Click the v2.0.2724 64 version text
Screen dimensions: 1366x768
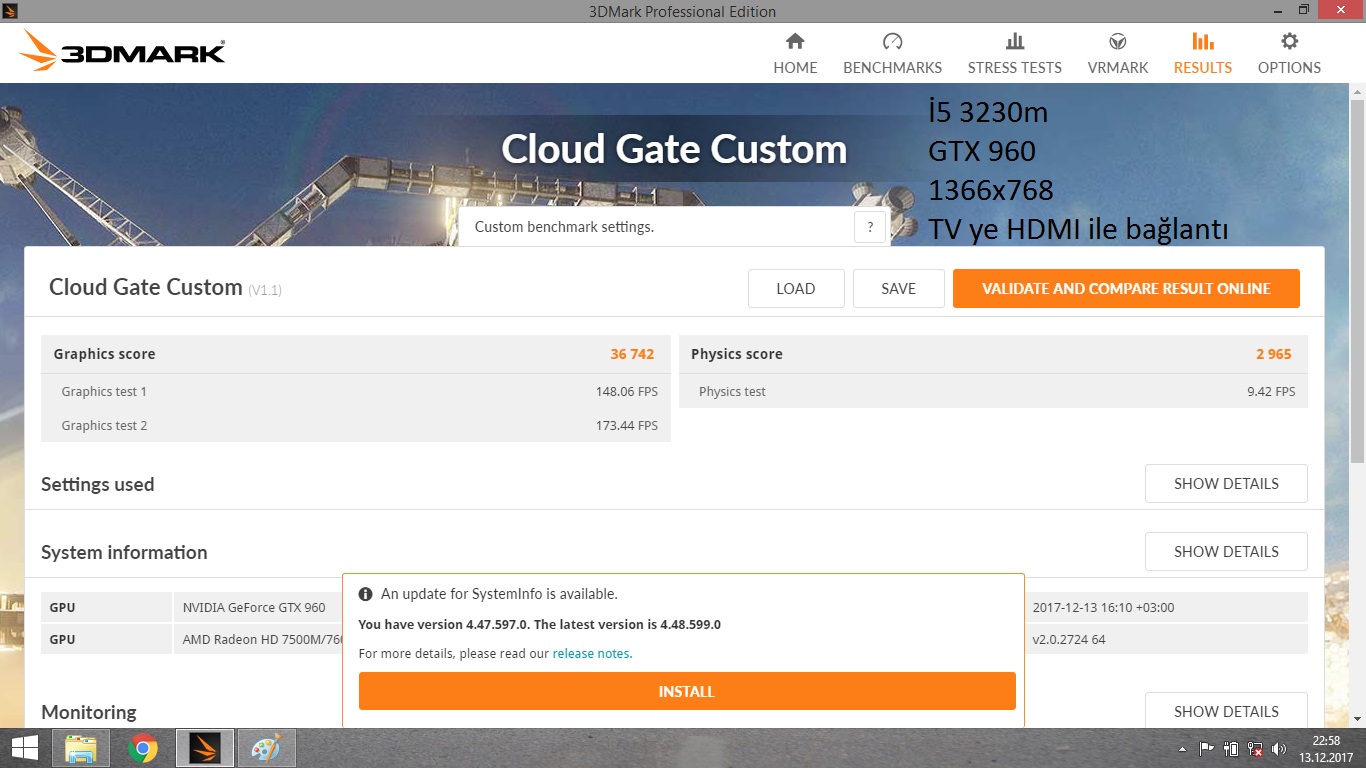1069,639
